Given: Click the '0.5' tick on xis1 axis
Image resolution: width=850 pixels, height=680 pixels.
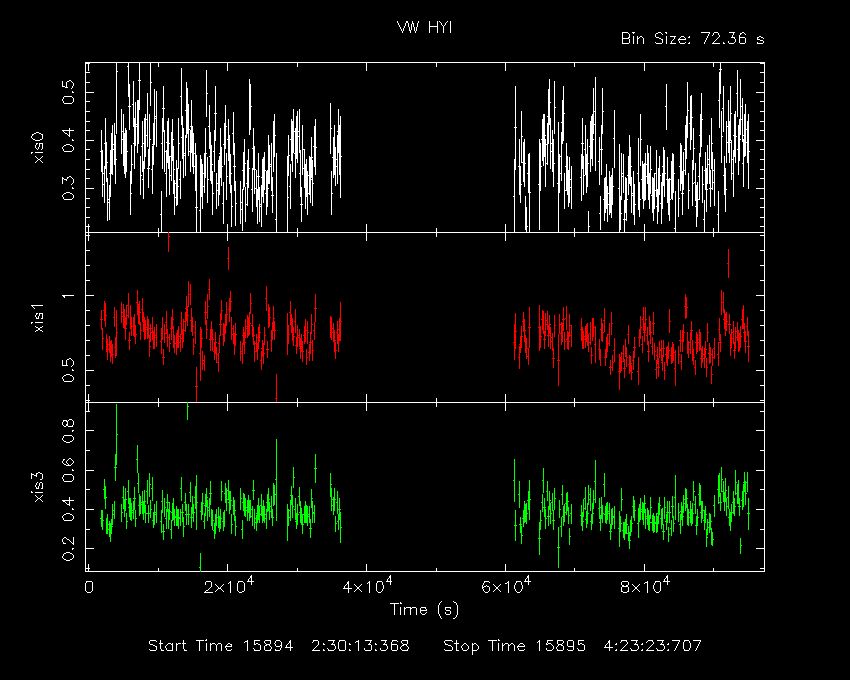Looking at the screenshot, I should 68,370.
